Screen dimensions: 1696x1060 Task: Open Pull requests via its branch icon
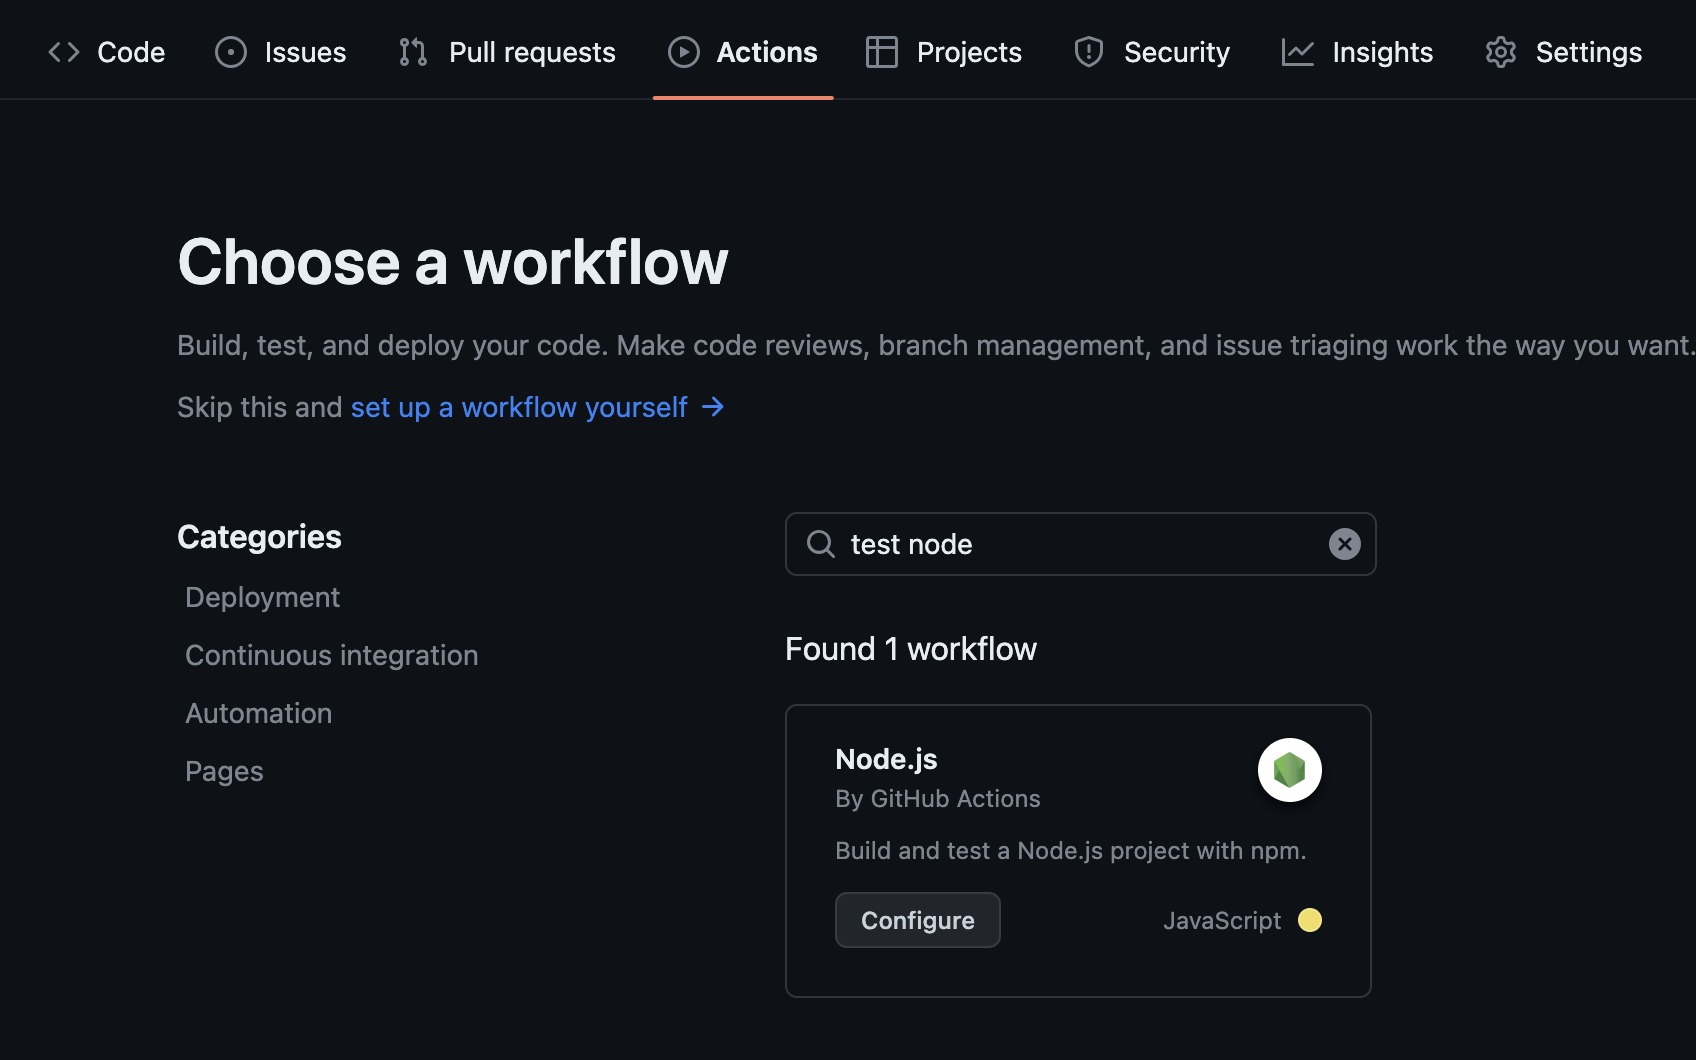tap(412, 51)
